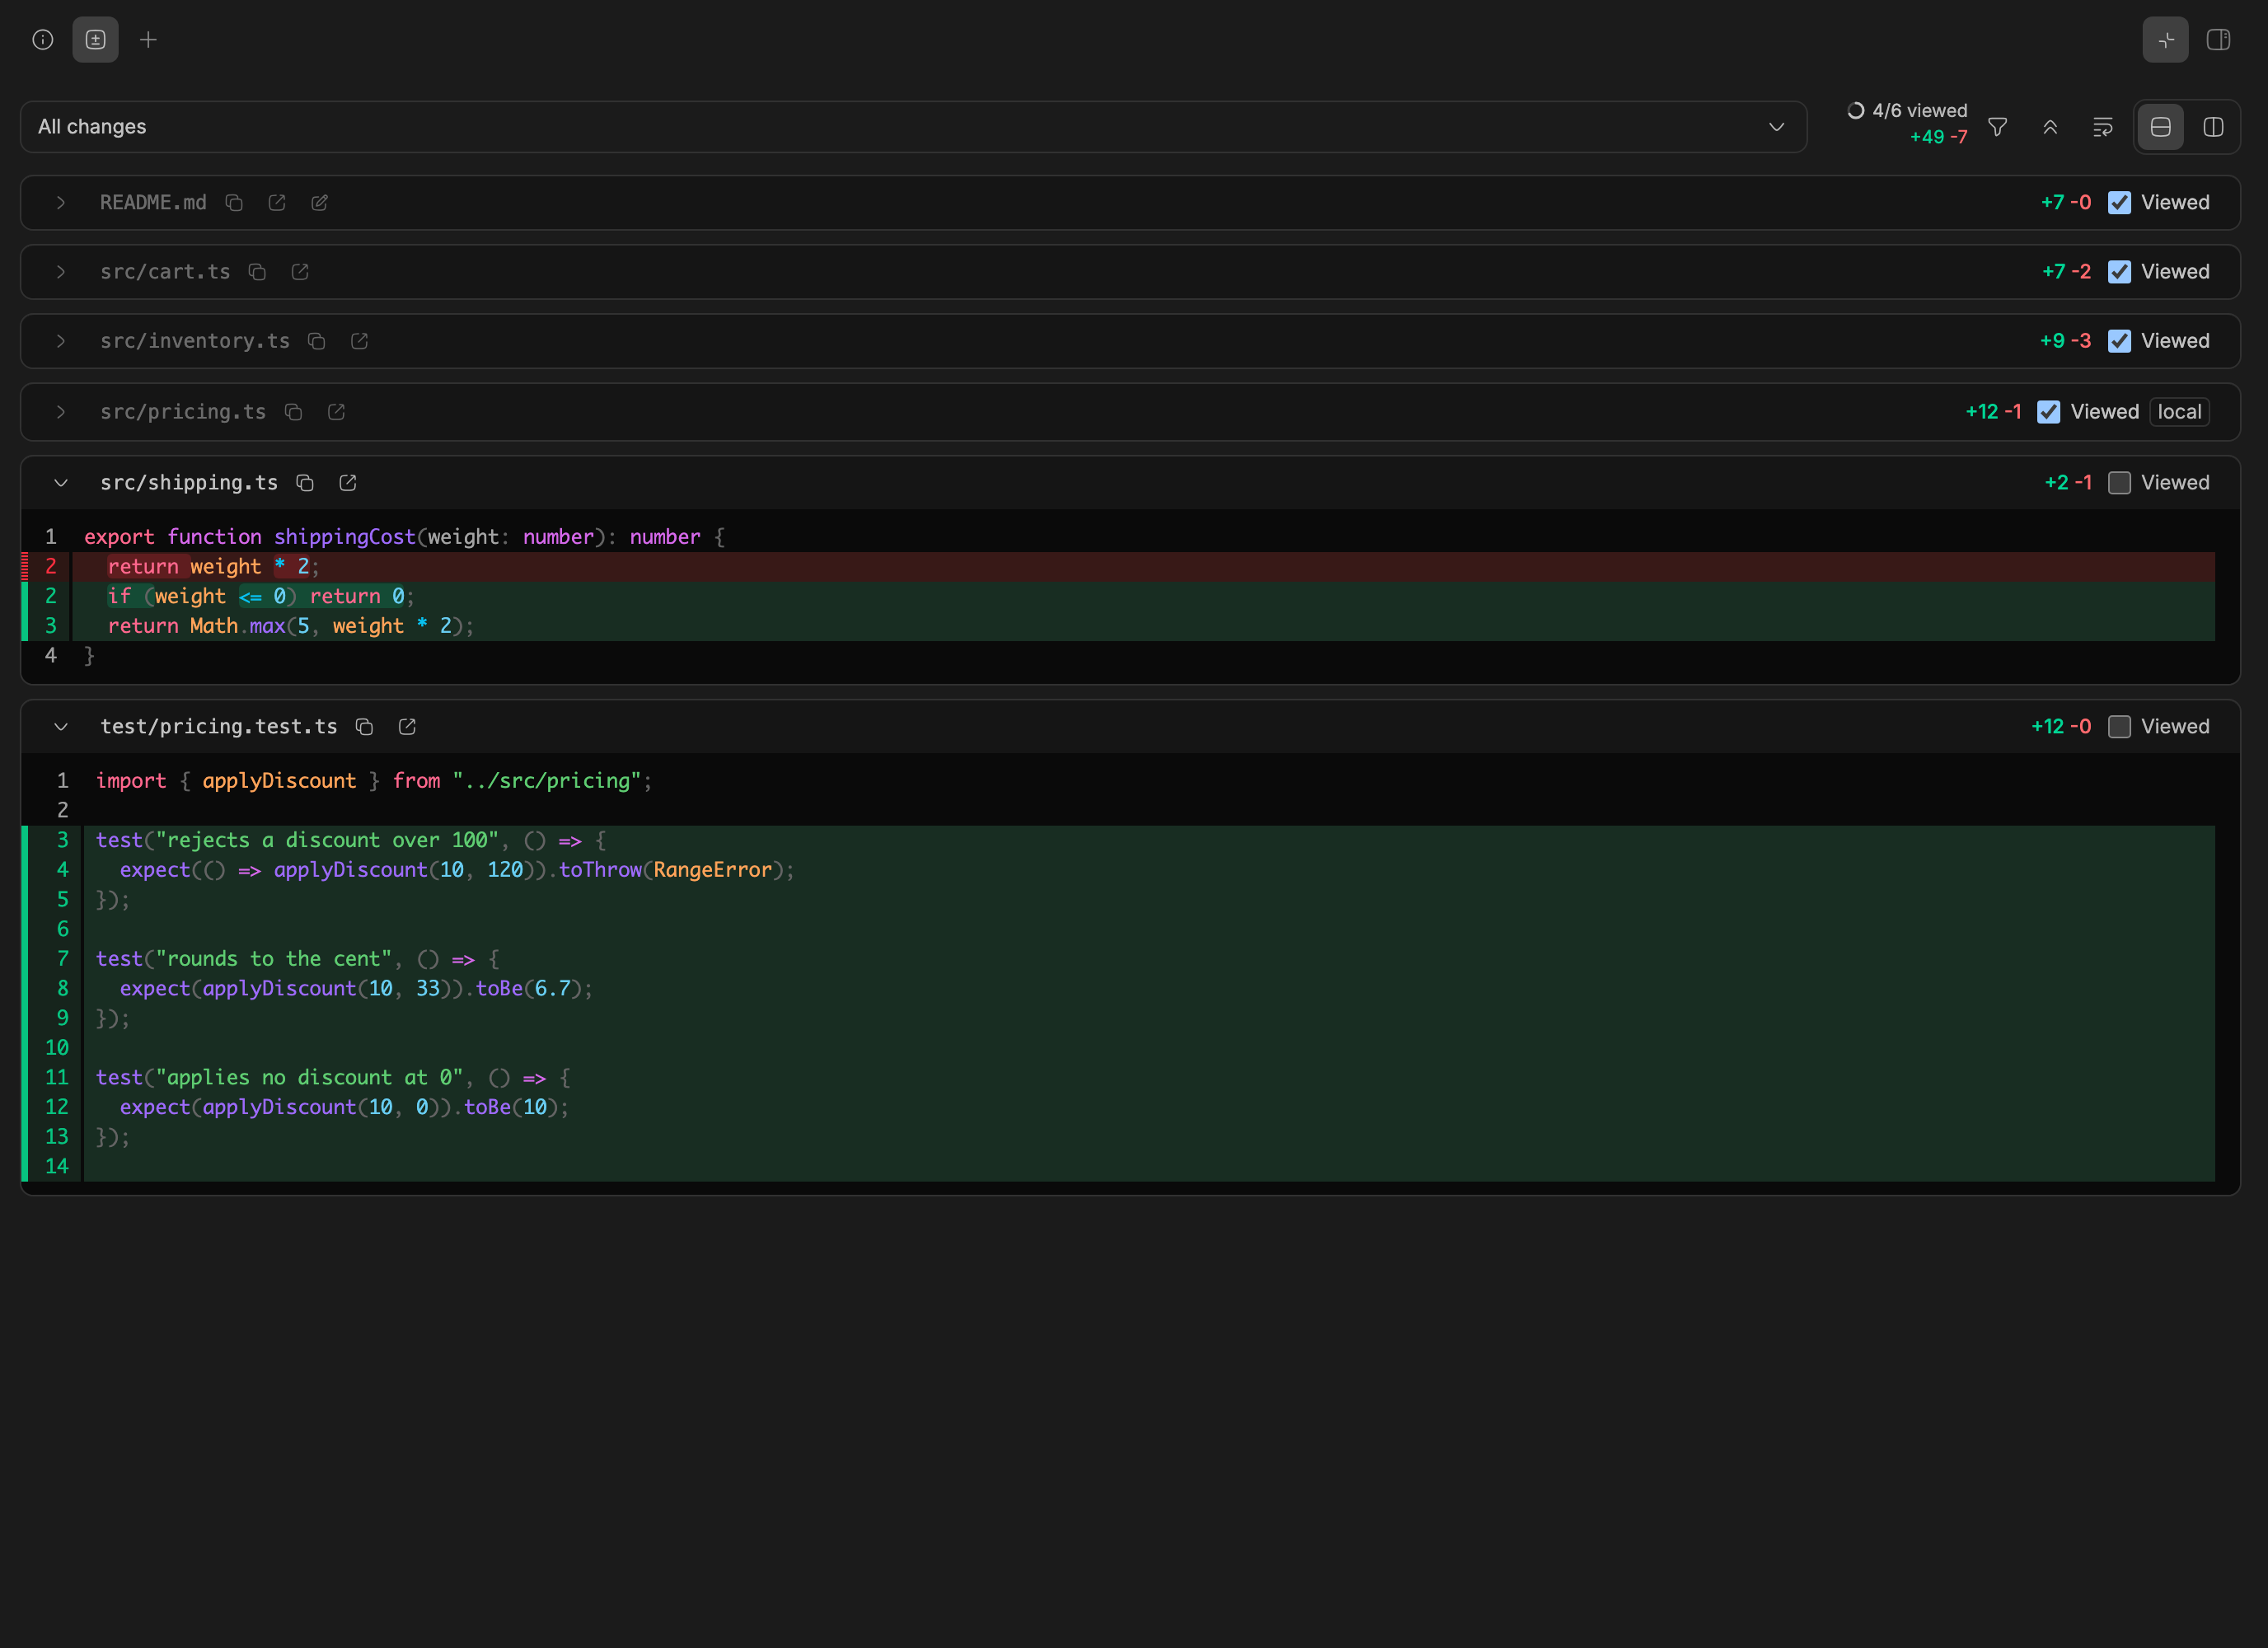Expand the src/cart.ts file diff

pos(61,272)
